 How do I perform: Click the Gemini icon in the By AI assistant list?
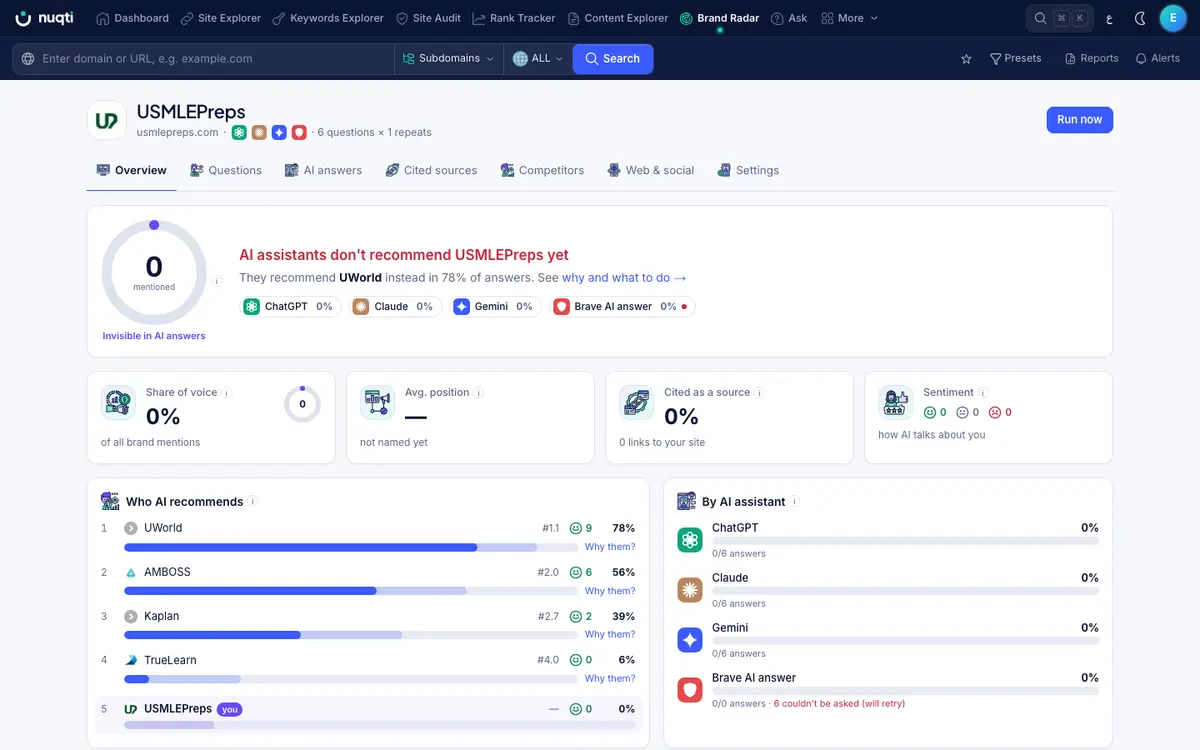[x=690, y=640]
